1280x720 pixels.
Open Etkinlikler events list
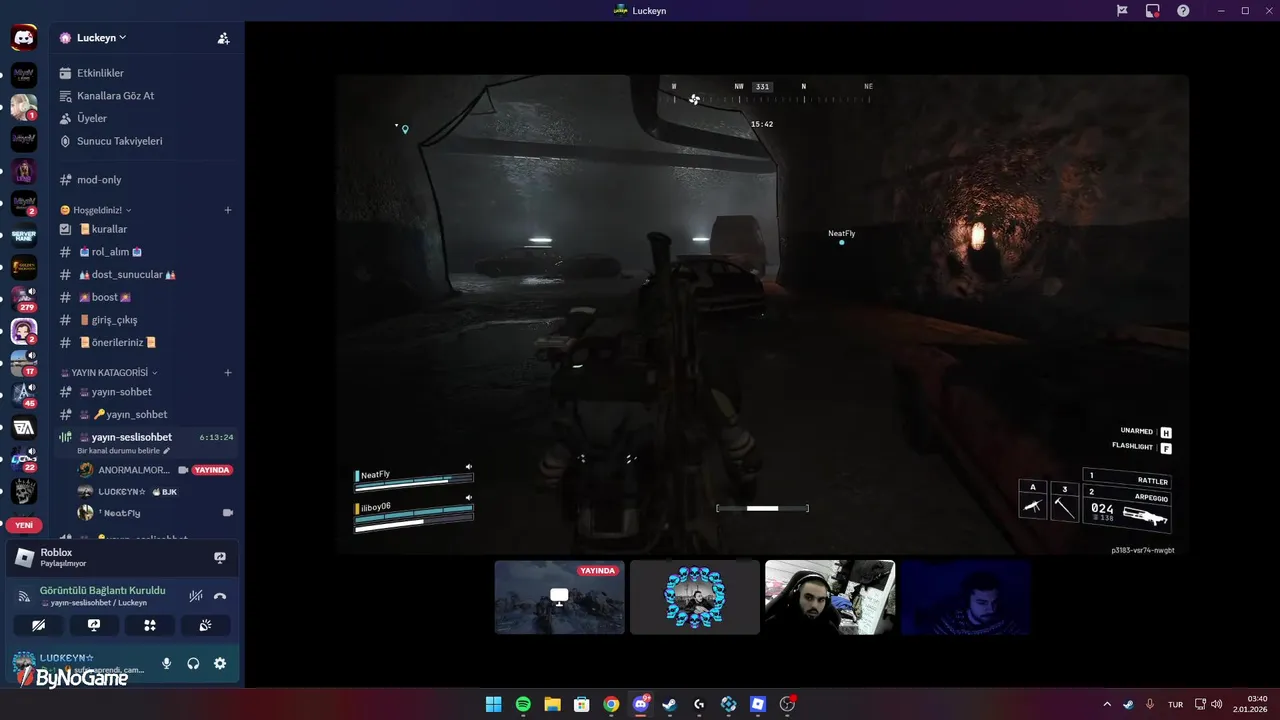tap(147, 73)
